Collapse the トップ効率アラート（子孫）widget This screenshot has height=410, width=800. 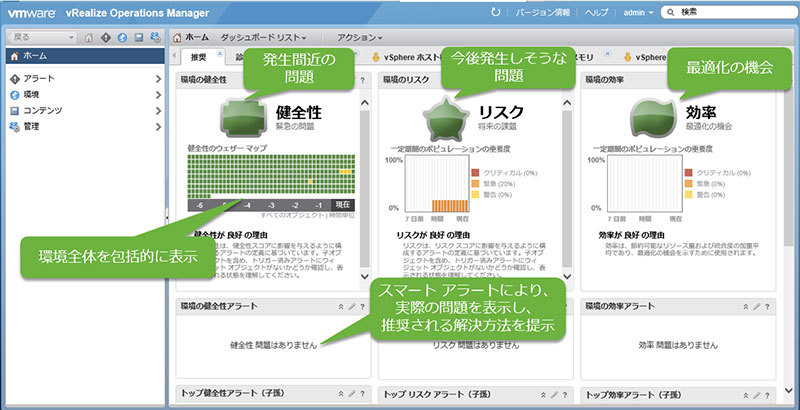(x=745, y=395)
